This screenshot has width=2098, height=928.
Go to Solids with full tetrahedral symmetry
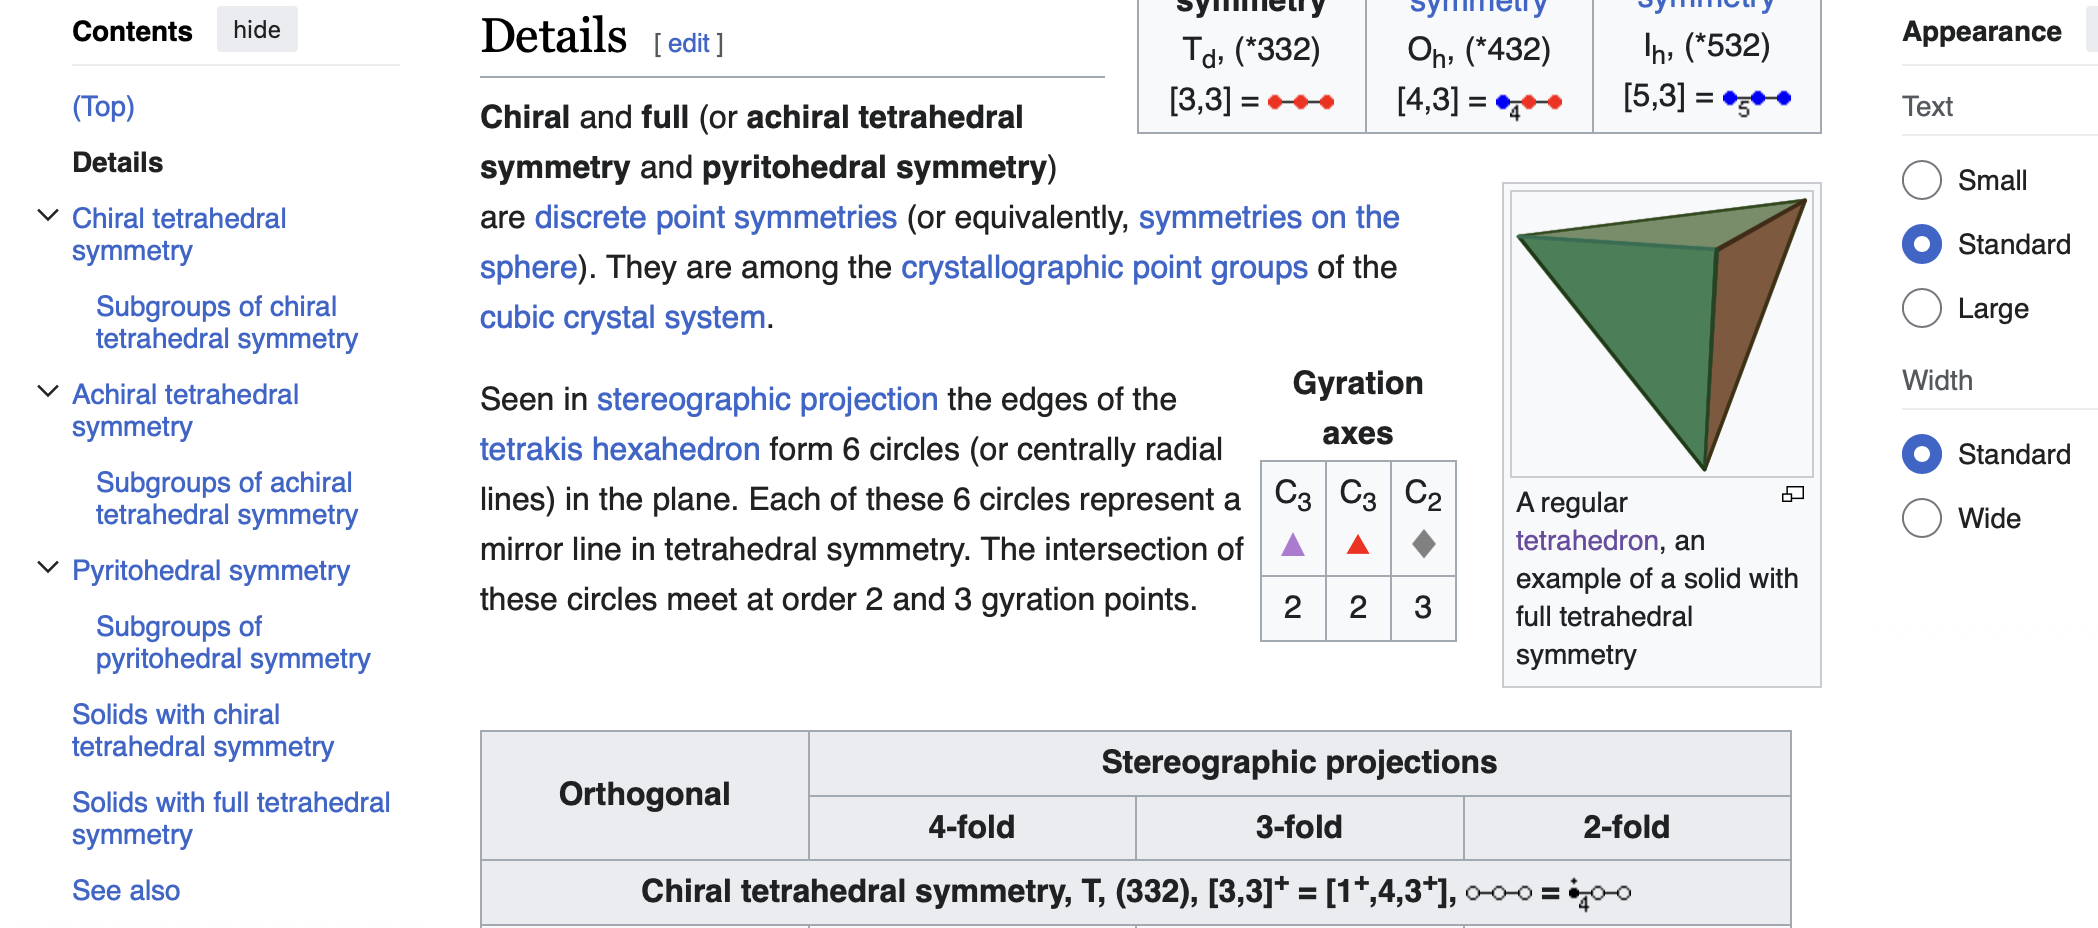pos(231,818)
